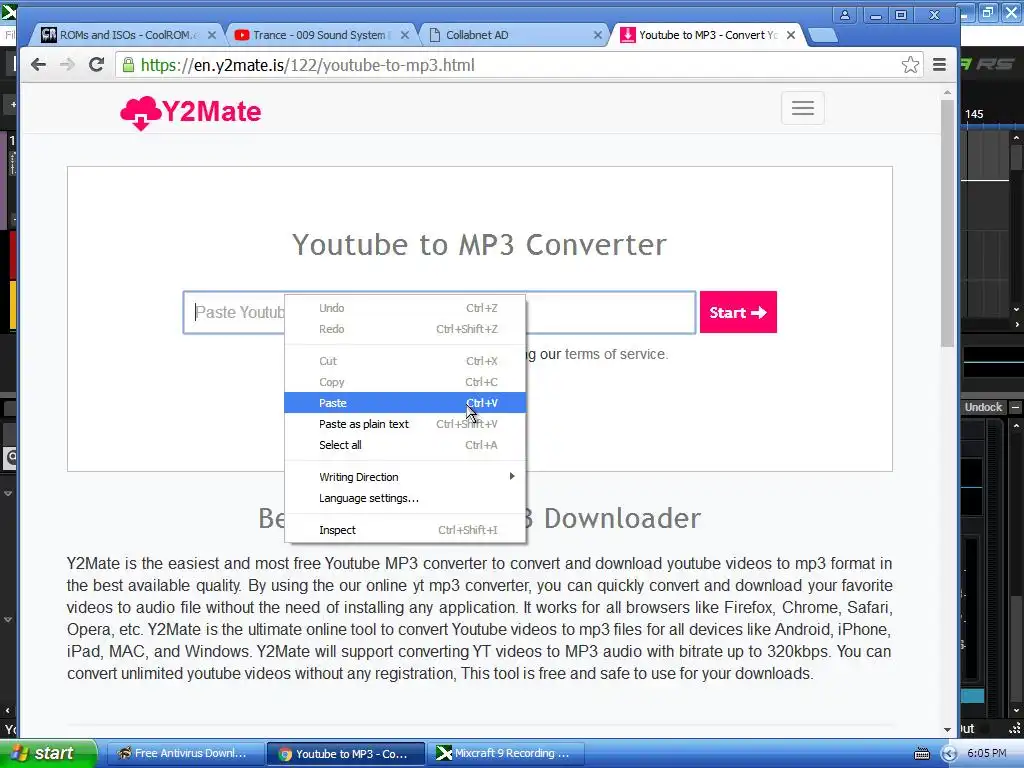Click the pink Start button
This screenshot has height=768, width=1024.
pos(738,312)
